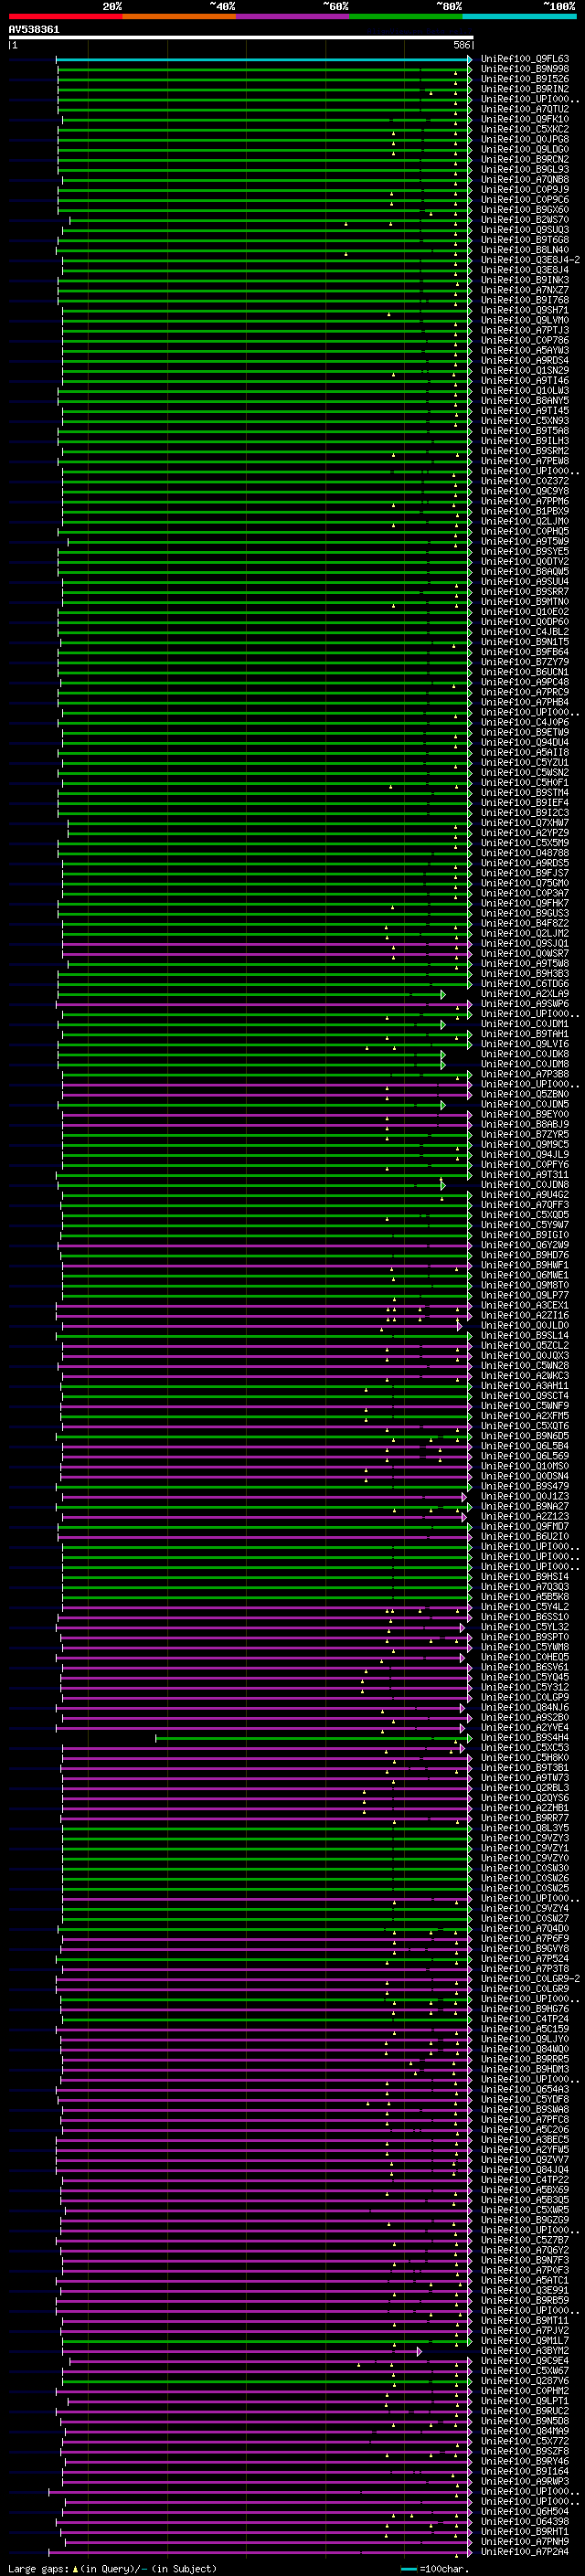The height and width of the screenshot is (2576, 585).
Task: Click hit label UniRef100_Q9SH71
Action: (x=525, y=310)
